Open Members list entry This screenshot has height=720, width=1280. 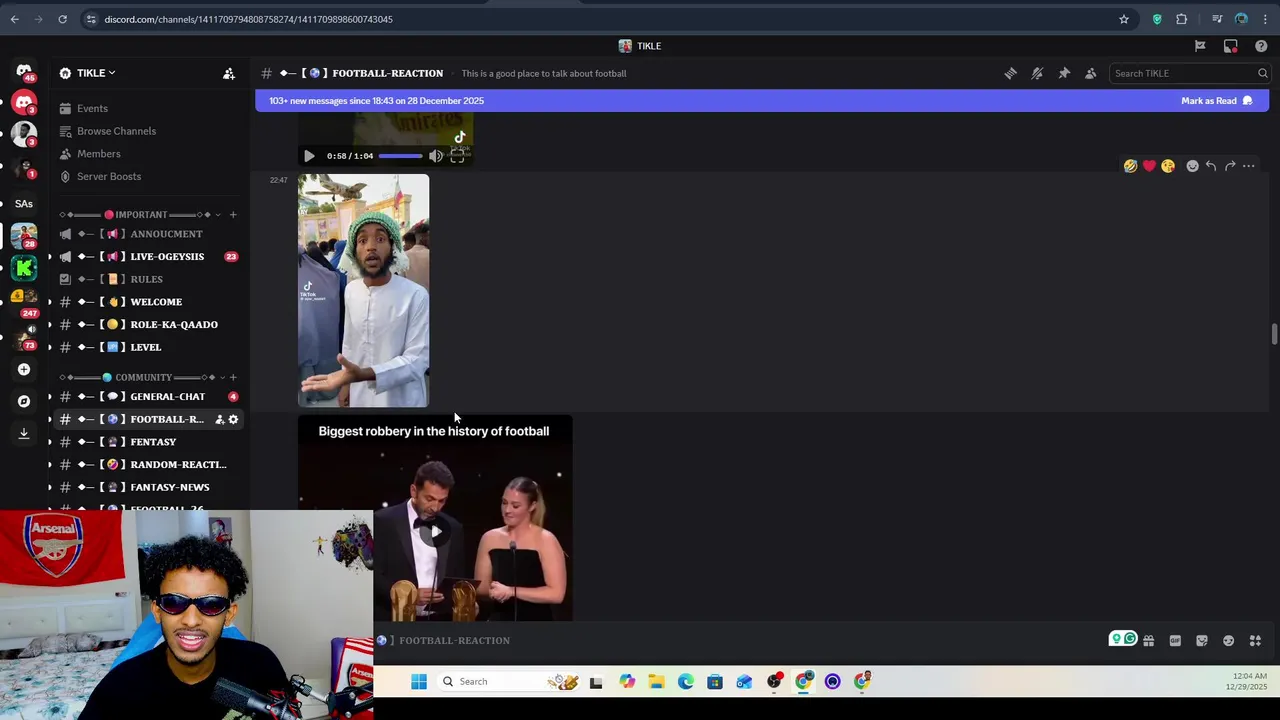148,154
